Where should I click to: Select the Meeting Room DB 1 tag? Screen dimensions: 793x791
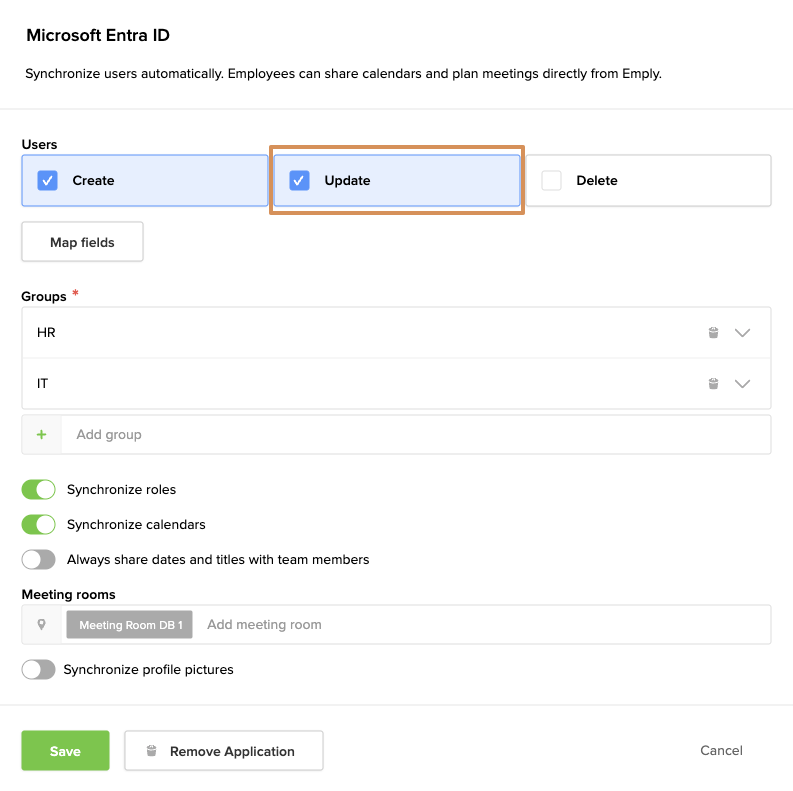point(130,625)
